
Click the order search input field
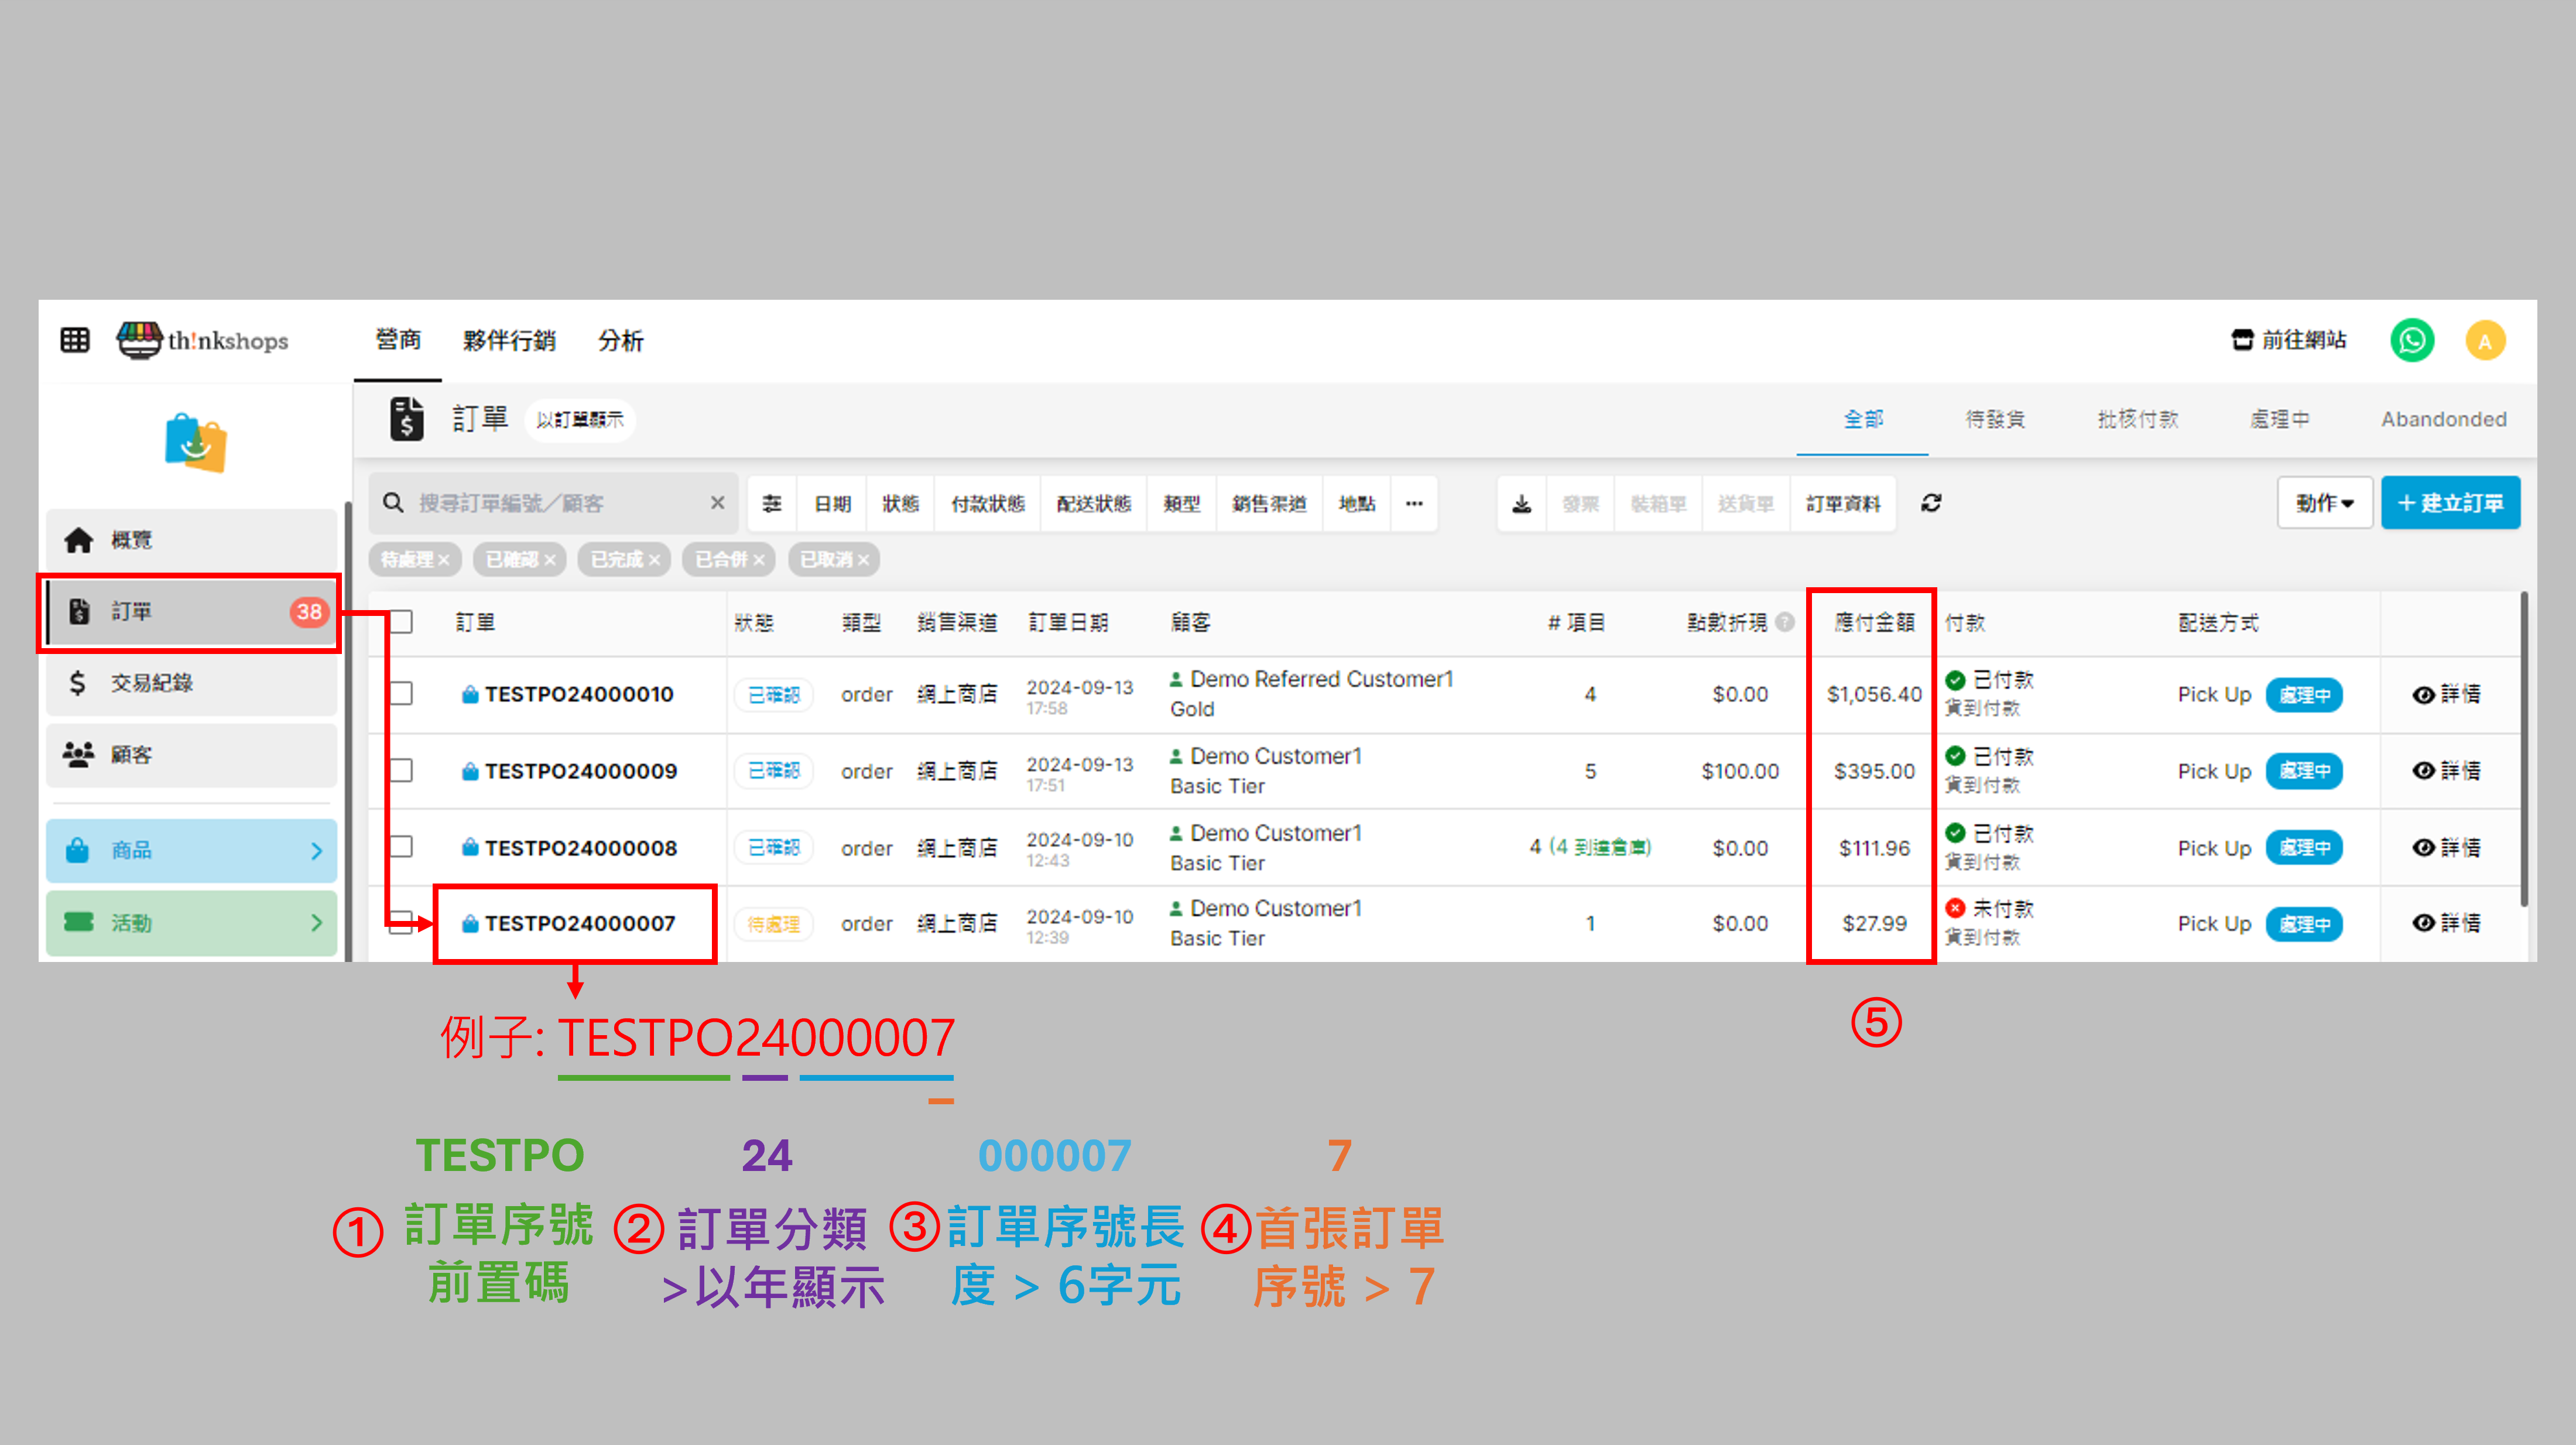555,503
